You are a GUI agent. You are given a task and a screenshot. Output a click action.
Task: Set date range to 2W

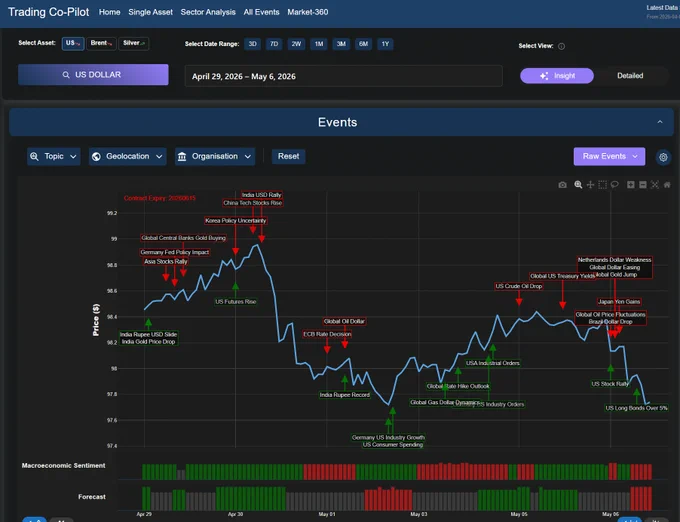point(296,44)
